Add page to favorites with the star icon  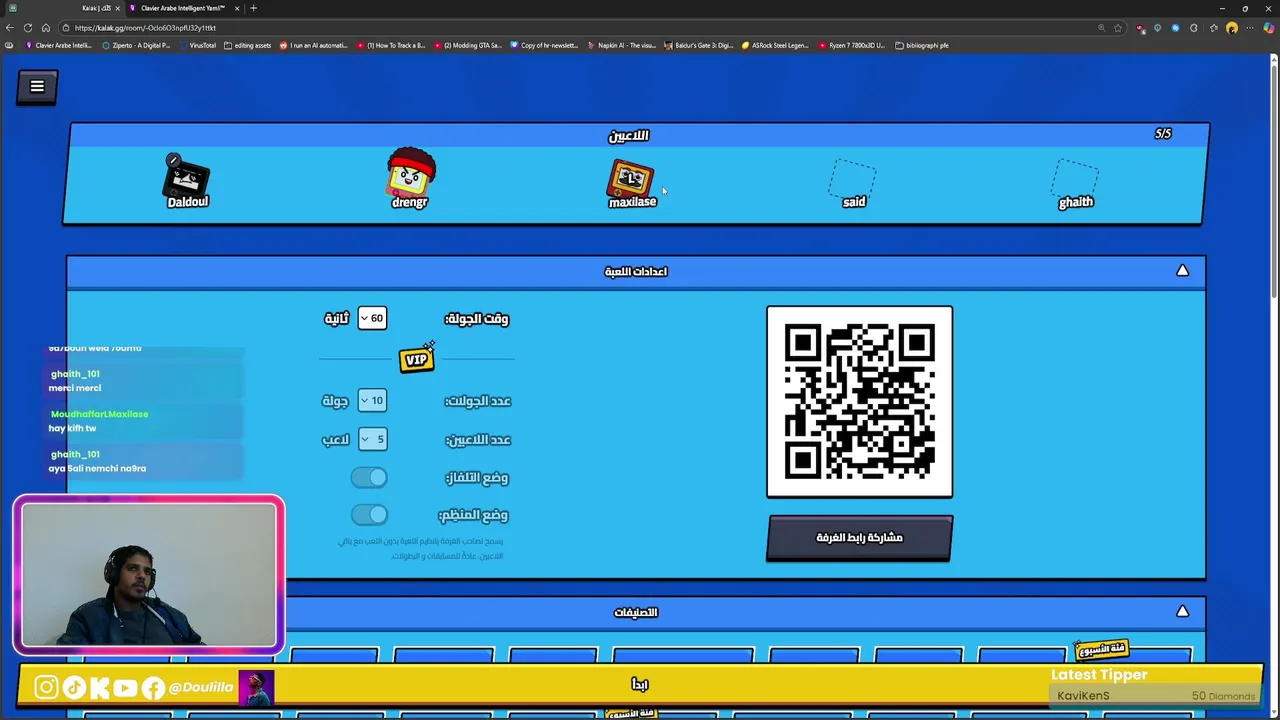pyautogui.click(x=1118, y=28)
